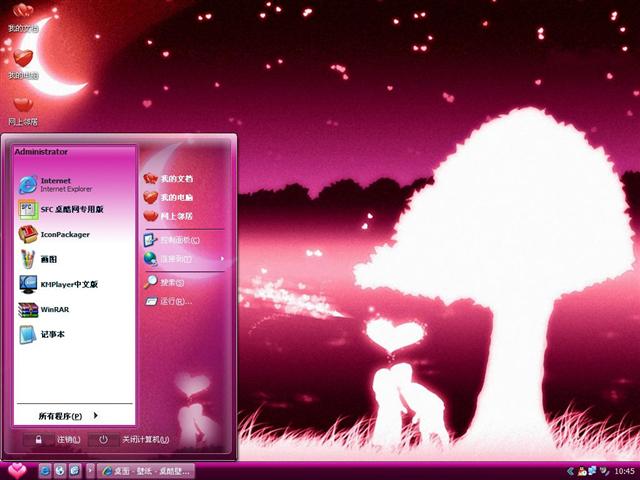Launch SFC 桌酷网专用版 from the Start menu
The height and width of the screenshot is (480, 640).
coord(70,209)
